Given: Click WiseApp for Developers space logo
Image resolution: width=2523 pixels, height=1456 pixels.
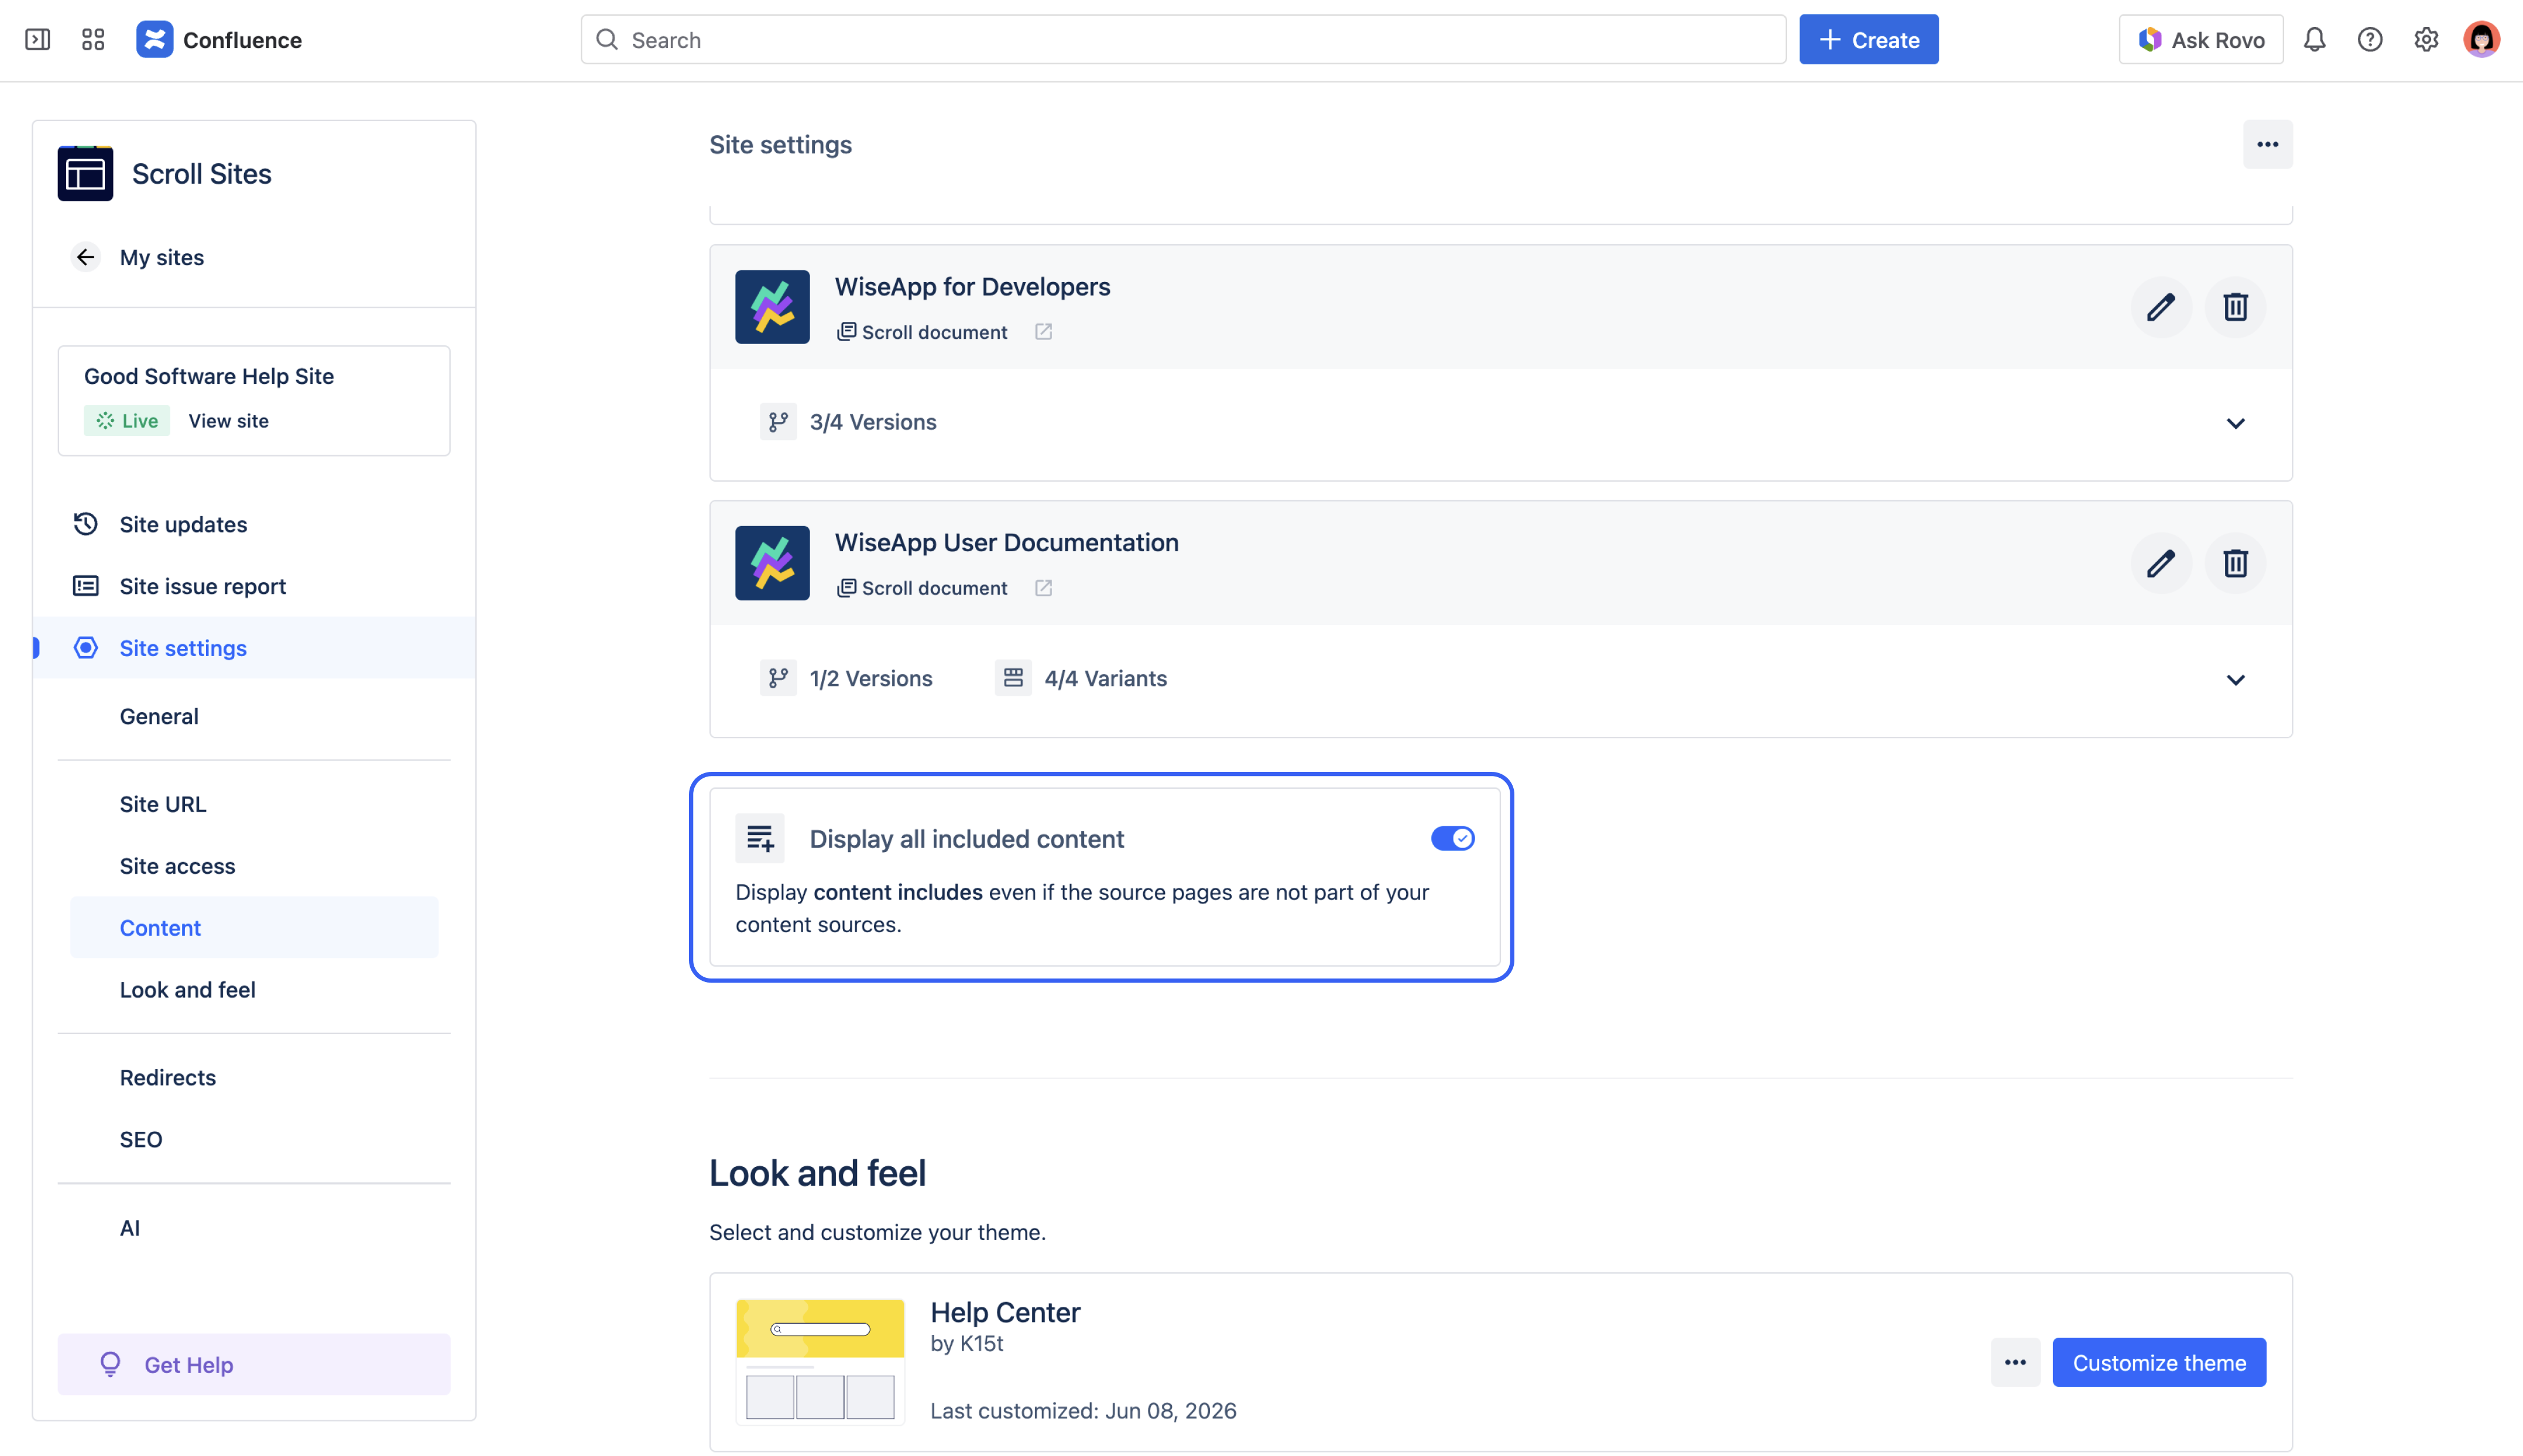Looking at the screenshot, I should (772, 307).
